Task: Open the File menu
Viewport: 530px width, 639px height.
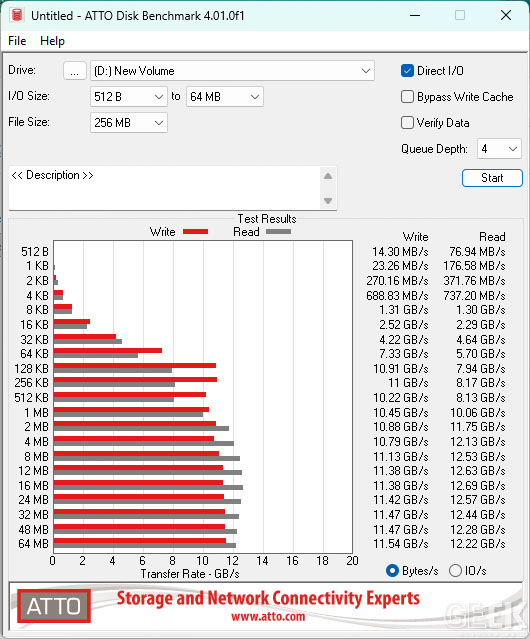Action: coord(17,41)
